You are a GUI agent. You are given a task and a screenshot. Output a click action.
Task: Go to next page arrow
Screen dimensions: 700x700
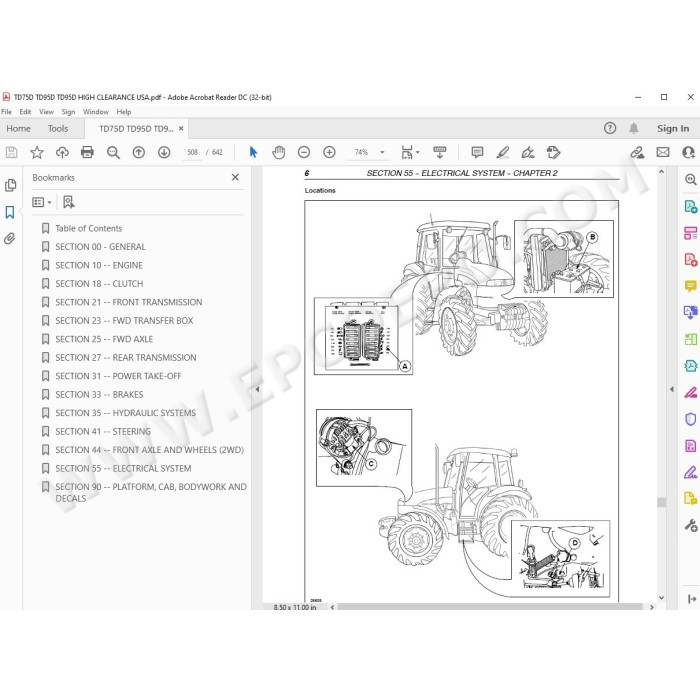[164, 153]
